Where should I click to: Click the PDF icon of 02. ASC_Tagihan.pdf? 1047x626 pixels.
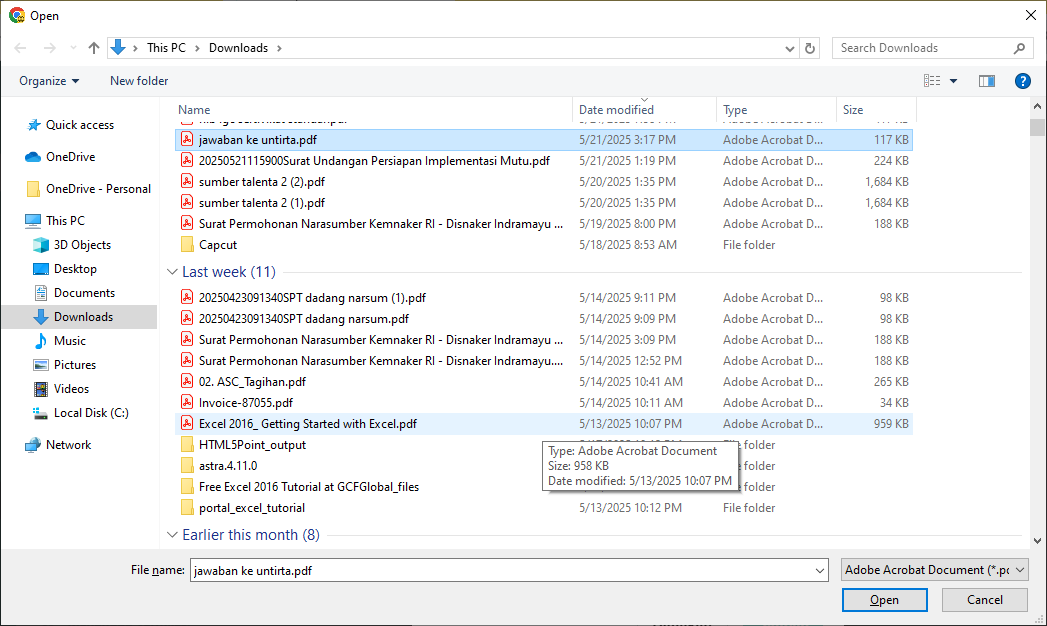187,382
